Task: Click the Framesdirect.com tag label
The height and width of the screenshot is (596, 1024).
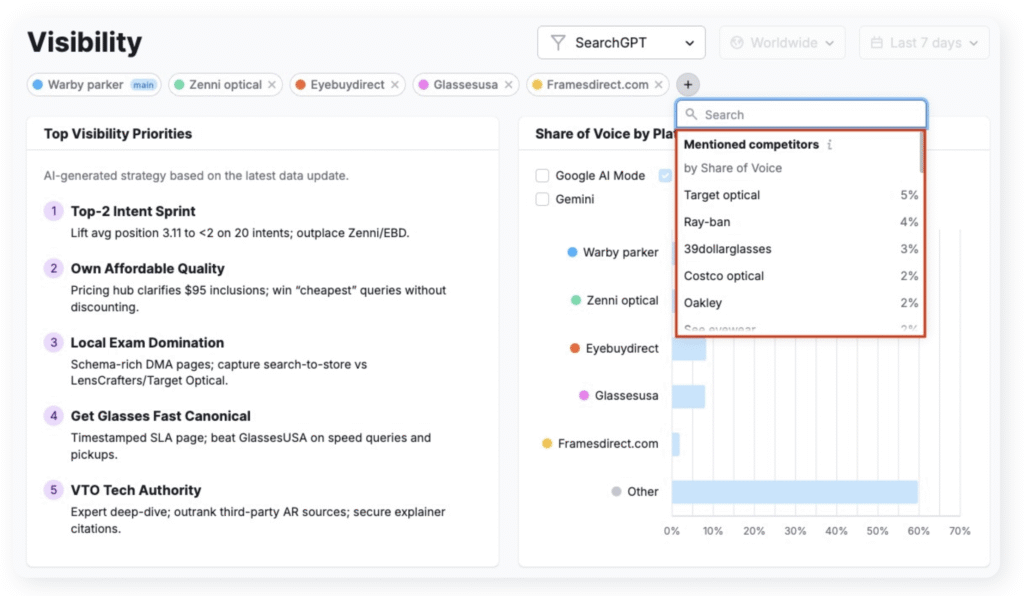Action: pos(598,85)
